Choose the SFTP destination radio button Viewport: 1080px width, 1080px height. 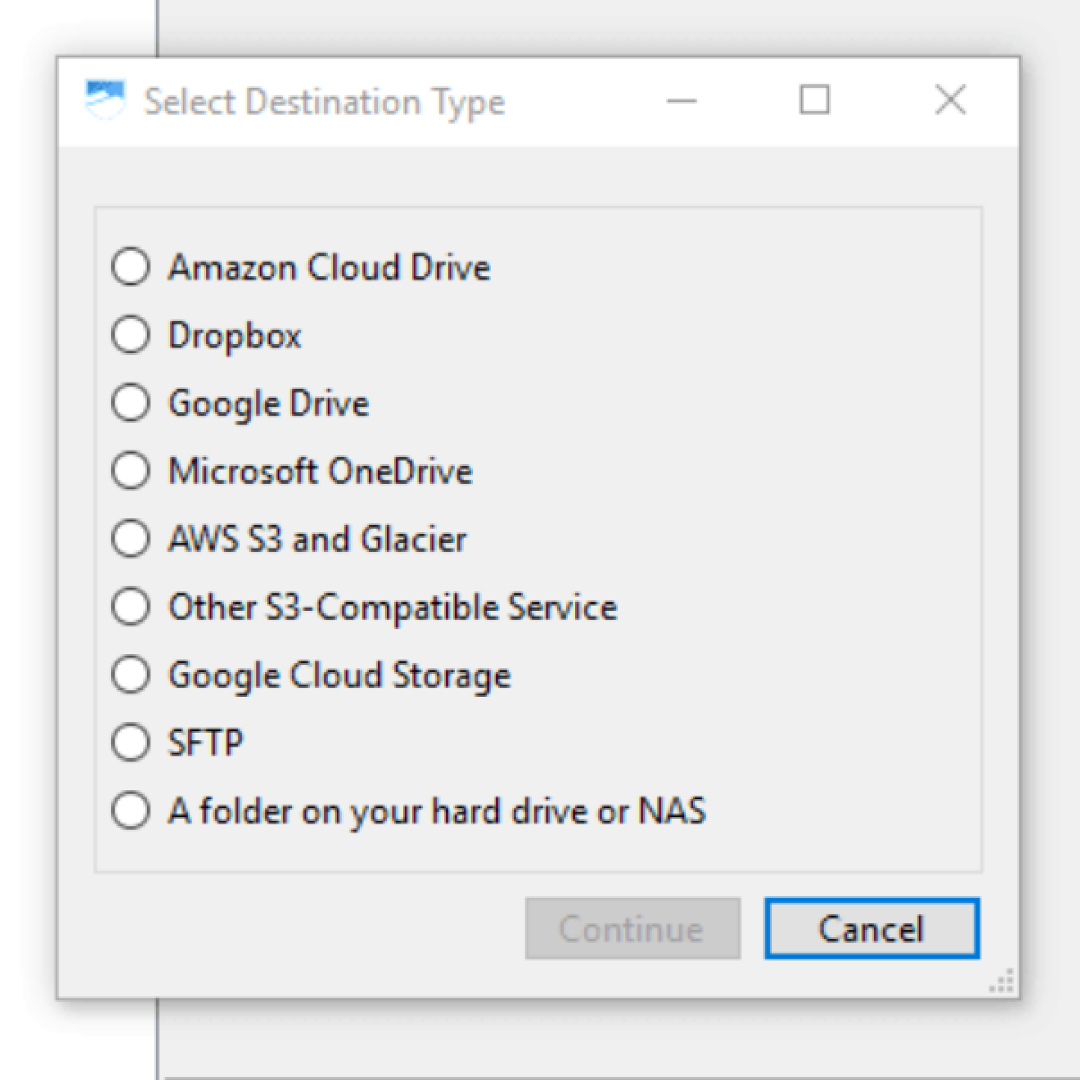click(x=130, y=742)
